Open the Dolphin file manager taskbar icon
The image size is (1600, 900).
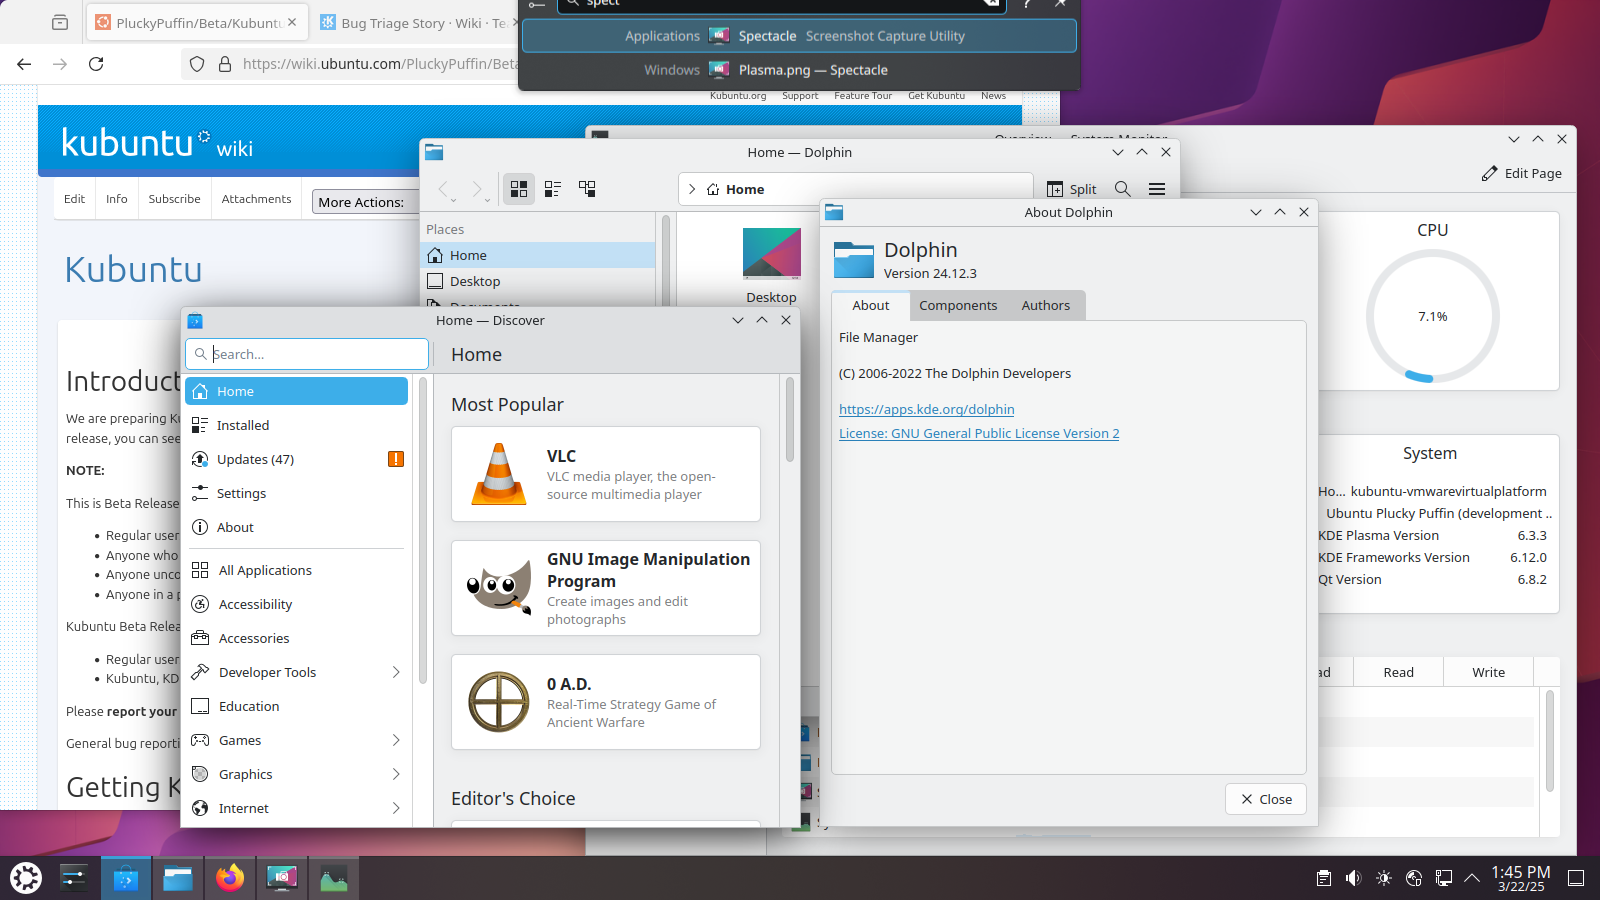coord(178,878)
